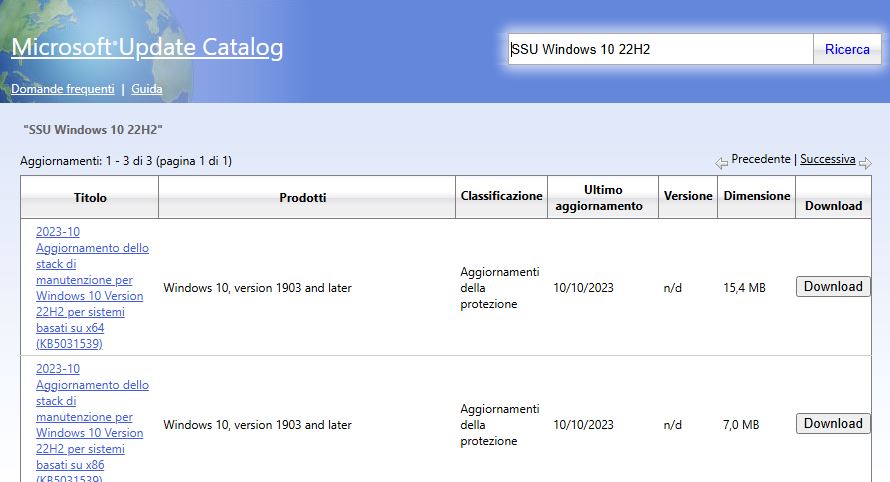Sort by Classificazione column header

pos(501,196)
